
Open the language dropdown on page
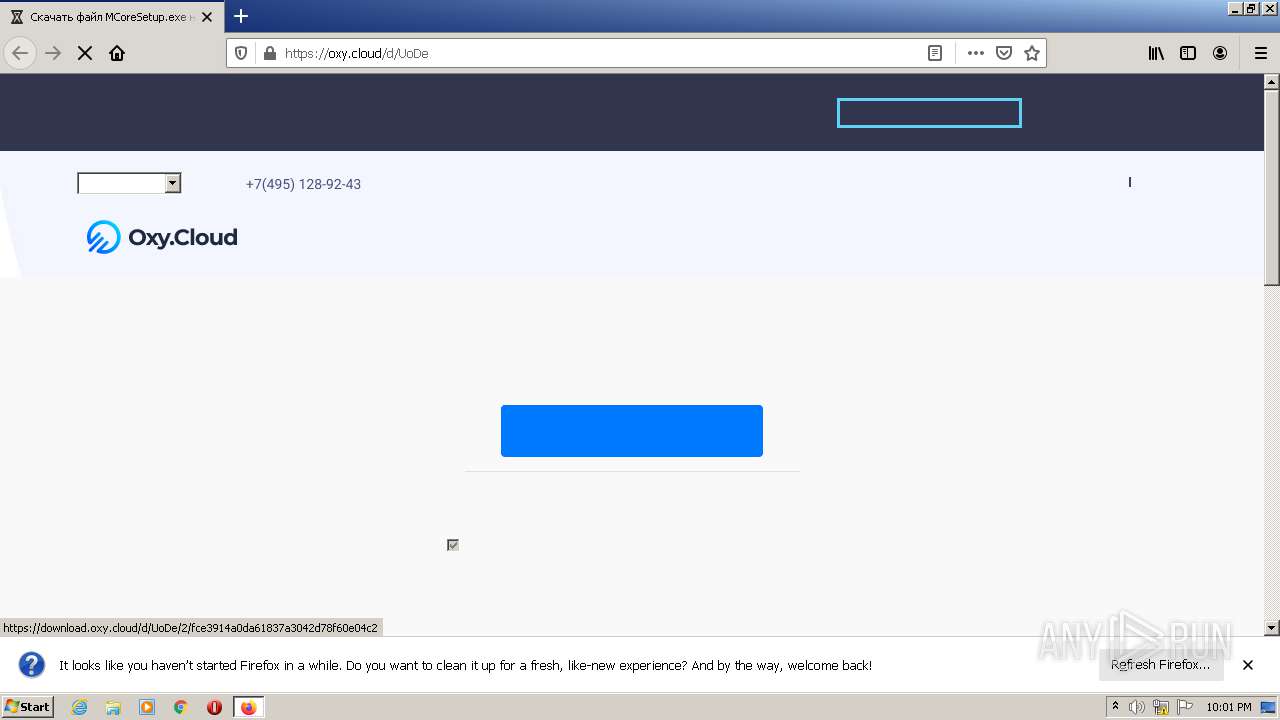coord(129,183)
